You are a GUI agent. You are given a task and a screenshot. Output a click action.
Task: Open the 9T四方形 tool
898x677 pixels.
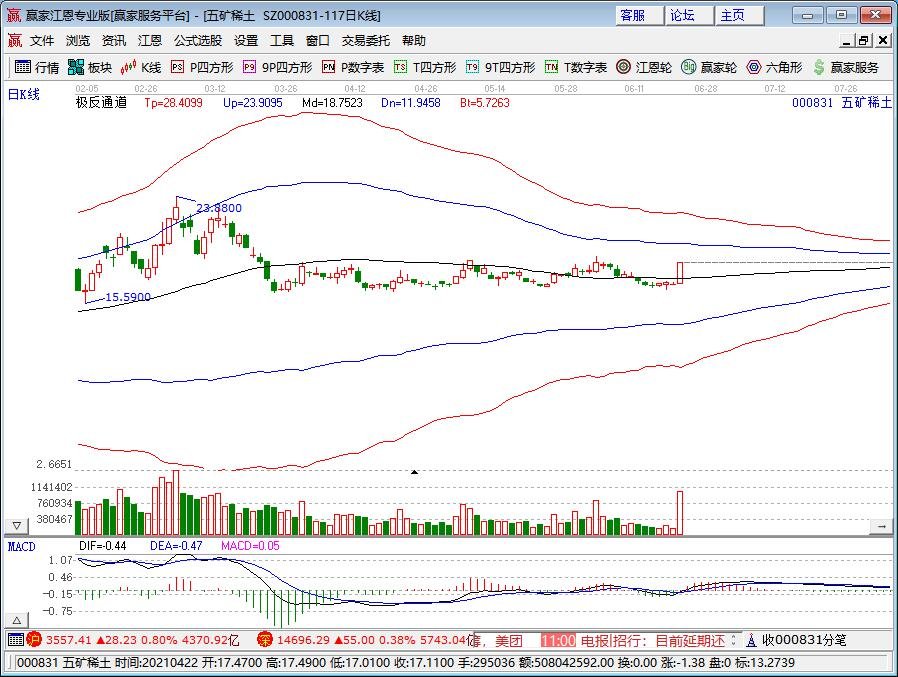[501, 68]
